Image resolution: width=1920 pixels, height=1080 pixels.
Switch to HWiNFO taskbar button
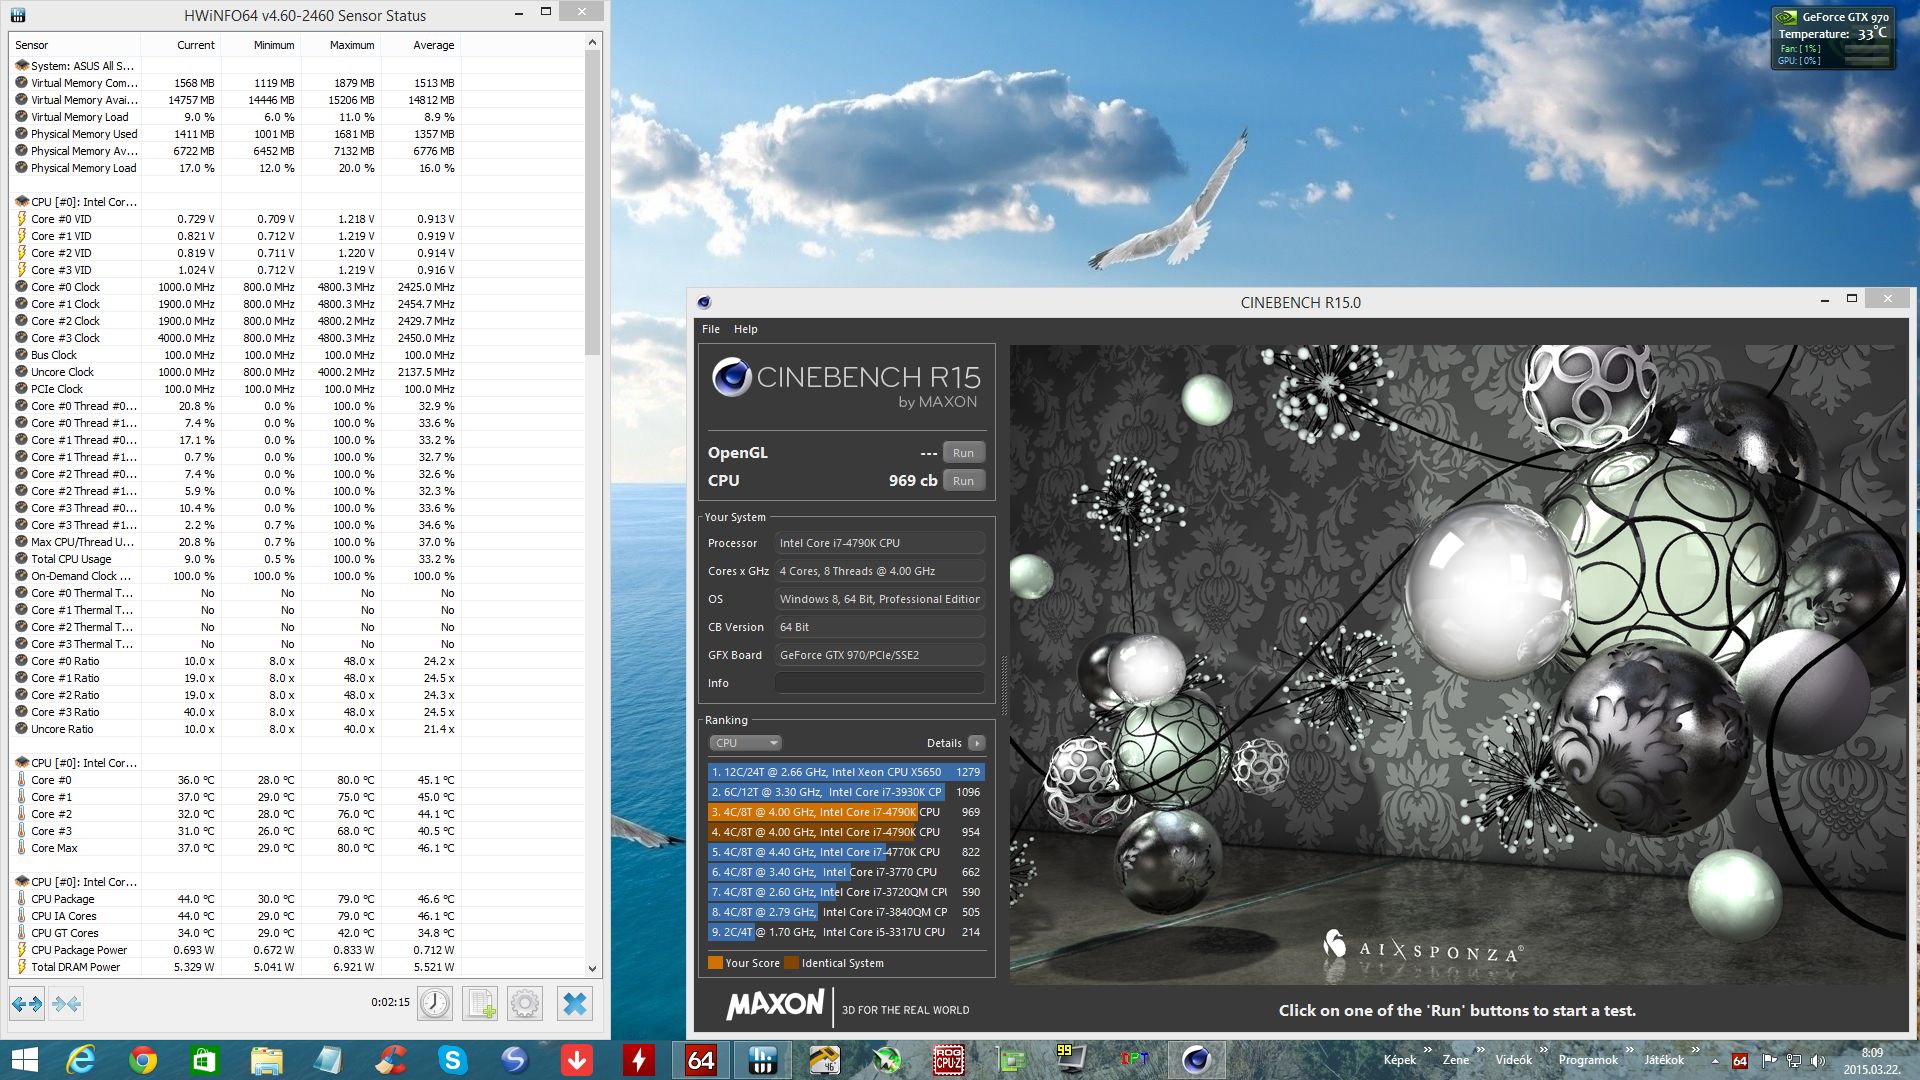click(762, 1060)
